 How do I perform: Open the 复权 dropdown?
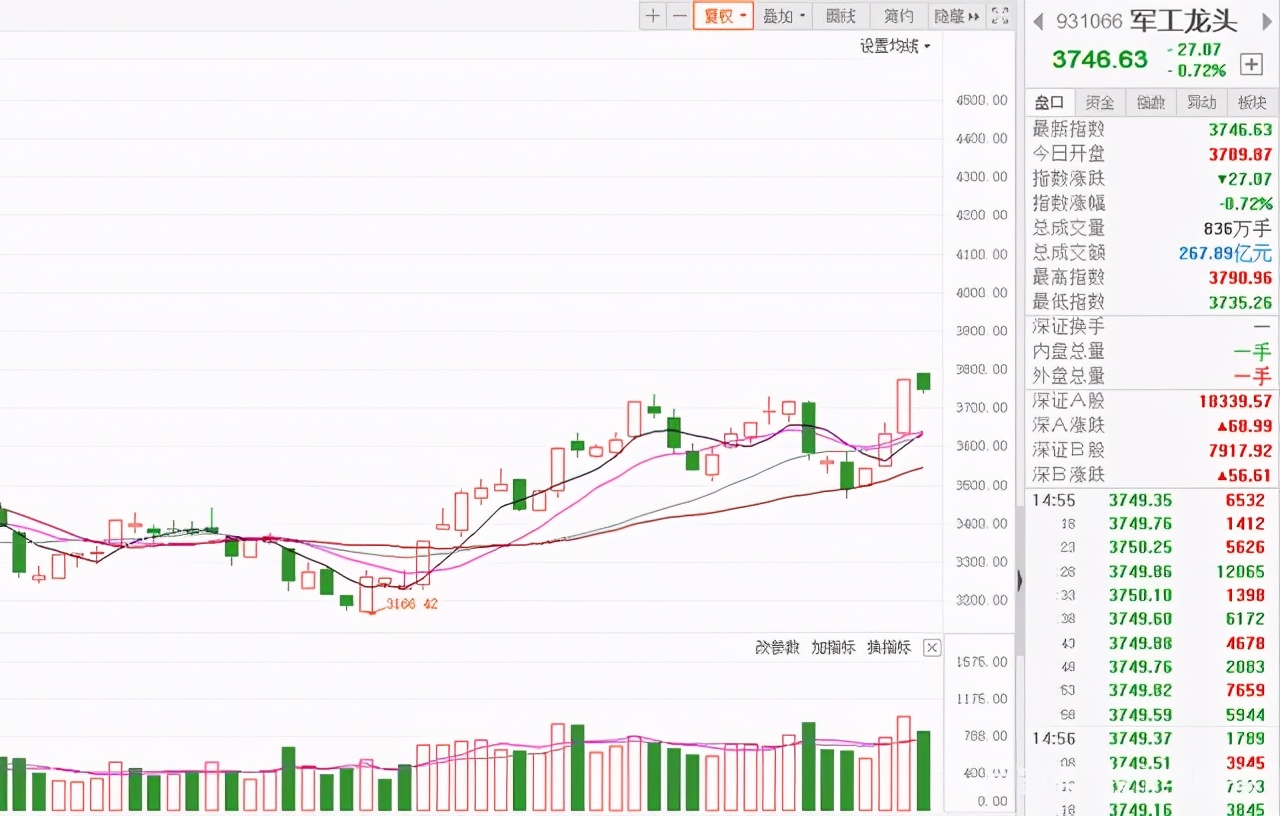[x=723, y=15]
